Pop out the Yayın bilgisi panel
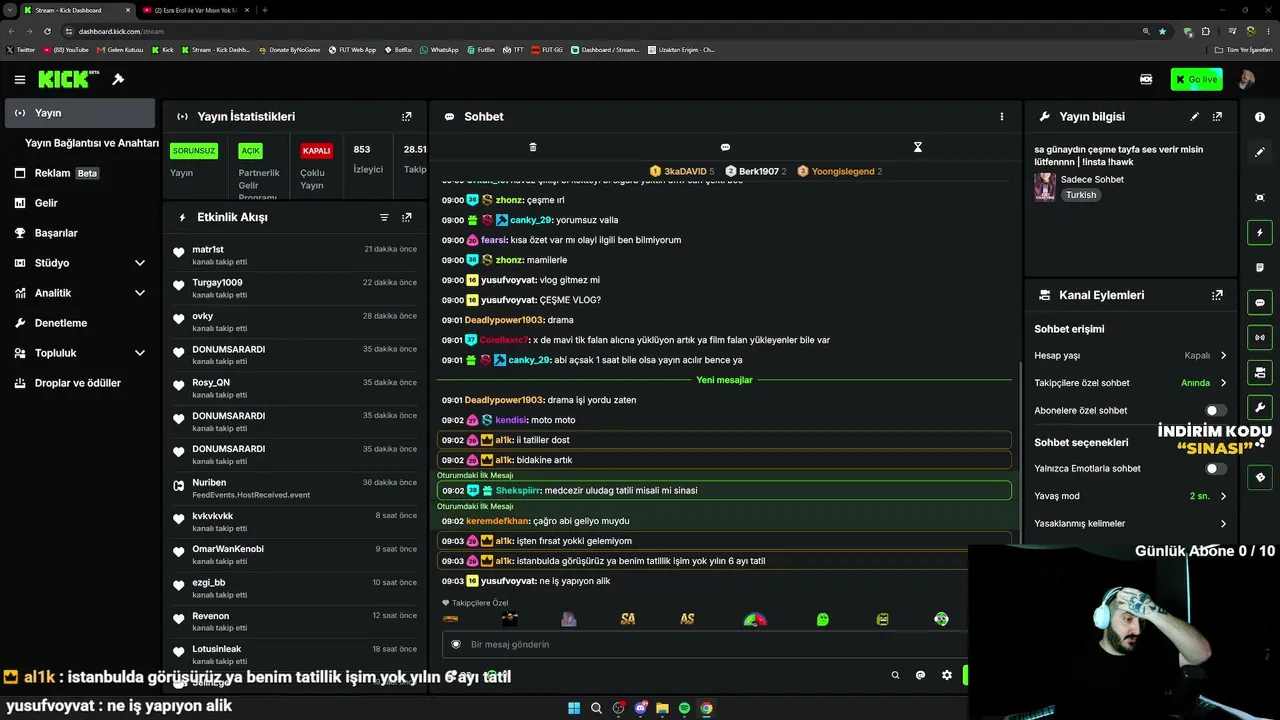Image resolution: width=1280 pixels, height=720 pixels. 1217,117
